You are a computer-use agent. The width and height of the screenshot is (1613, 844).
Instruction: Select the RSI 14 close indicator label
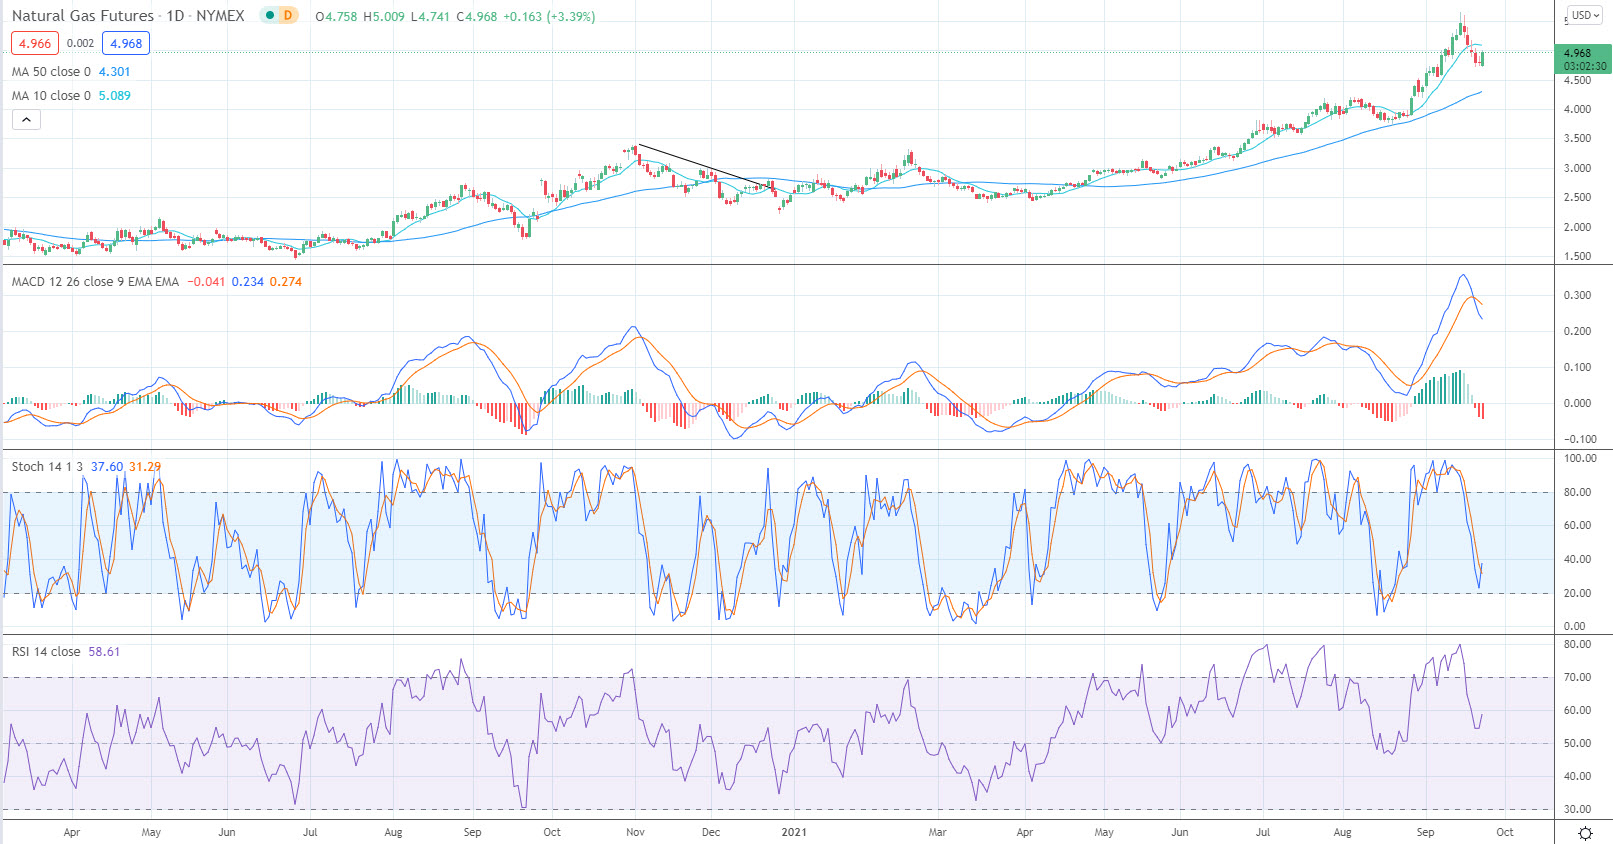coord(46,652)
